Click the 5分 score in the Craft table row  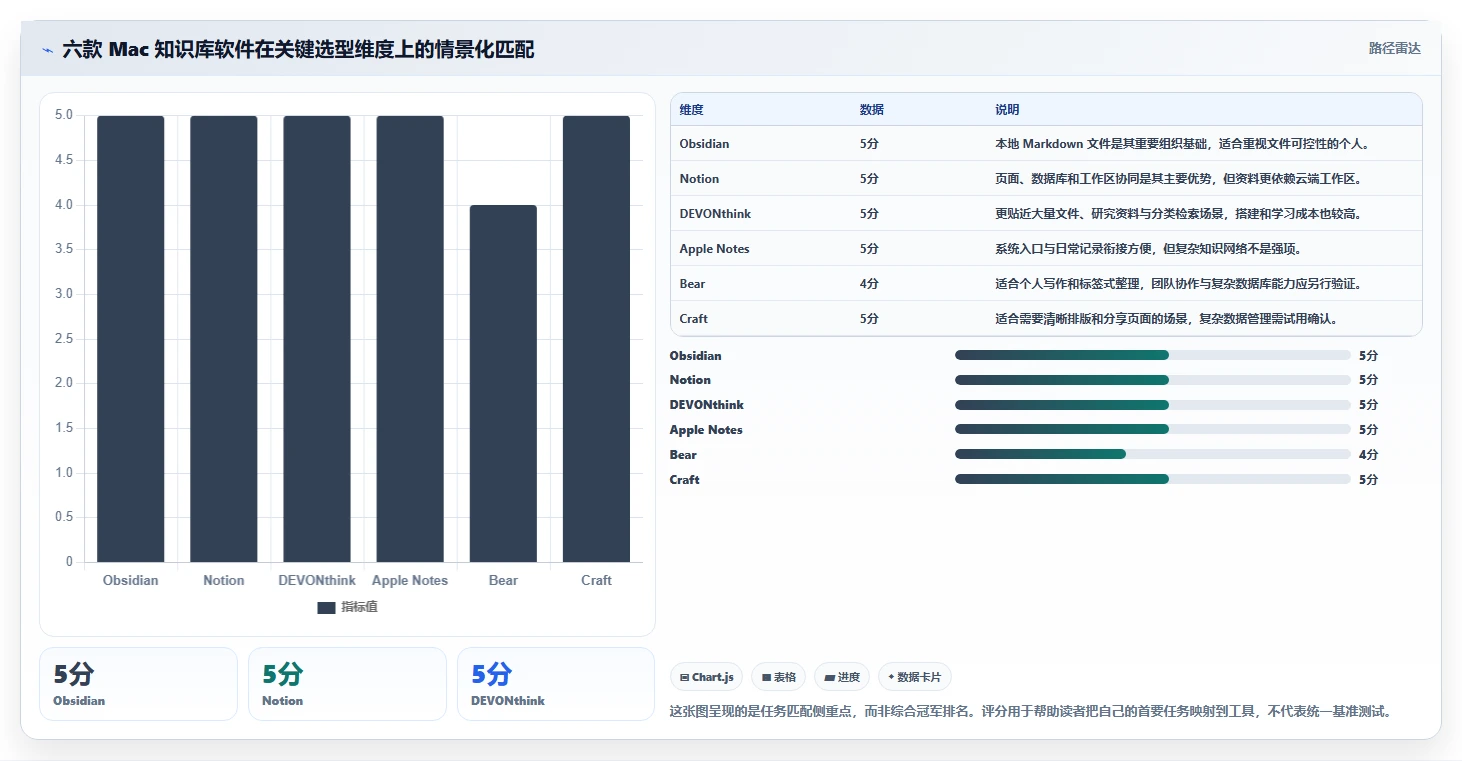pyautogui.click(x=869, y=319)
